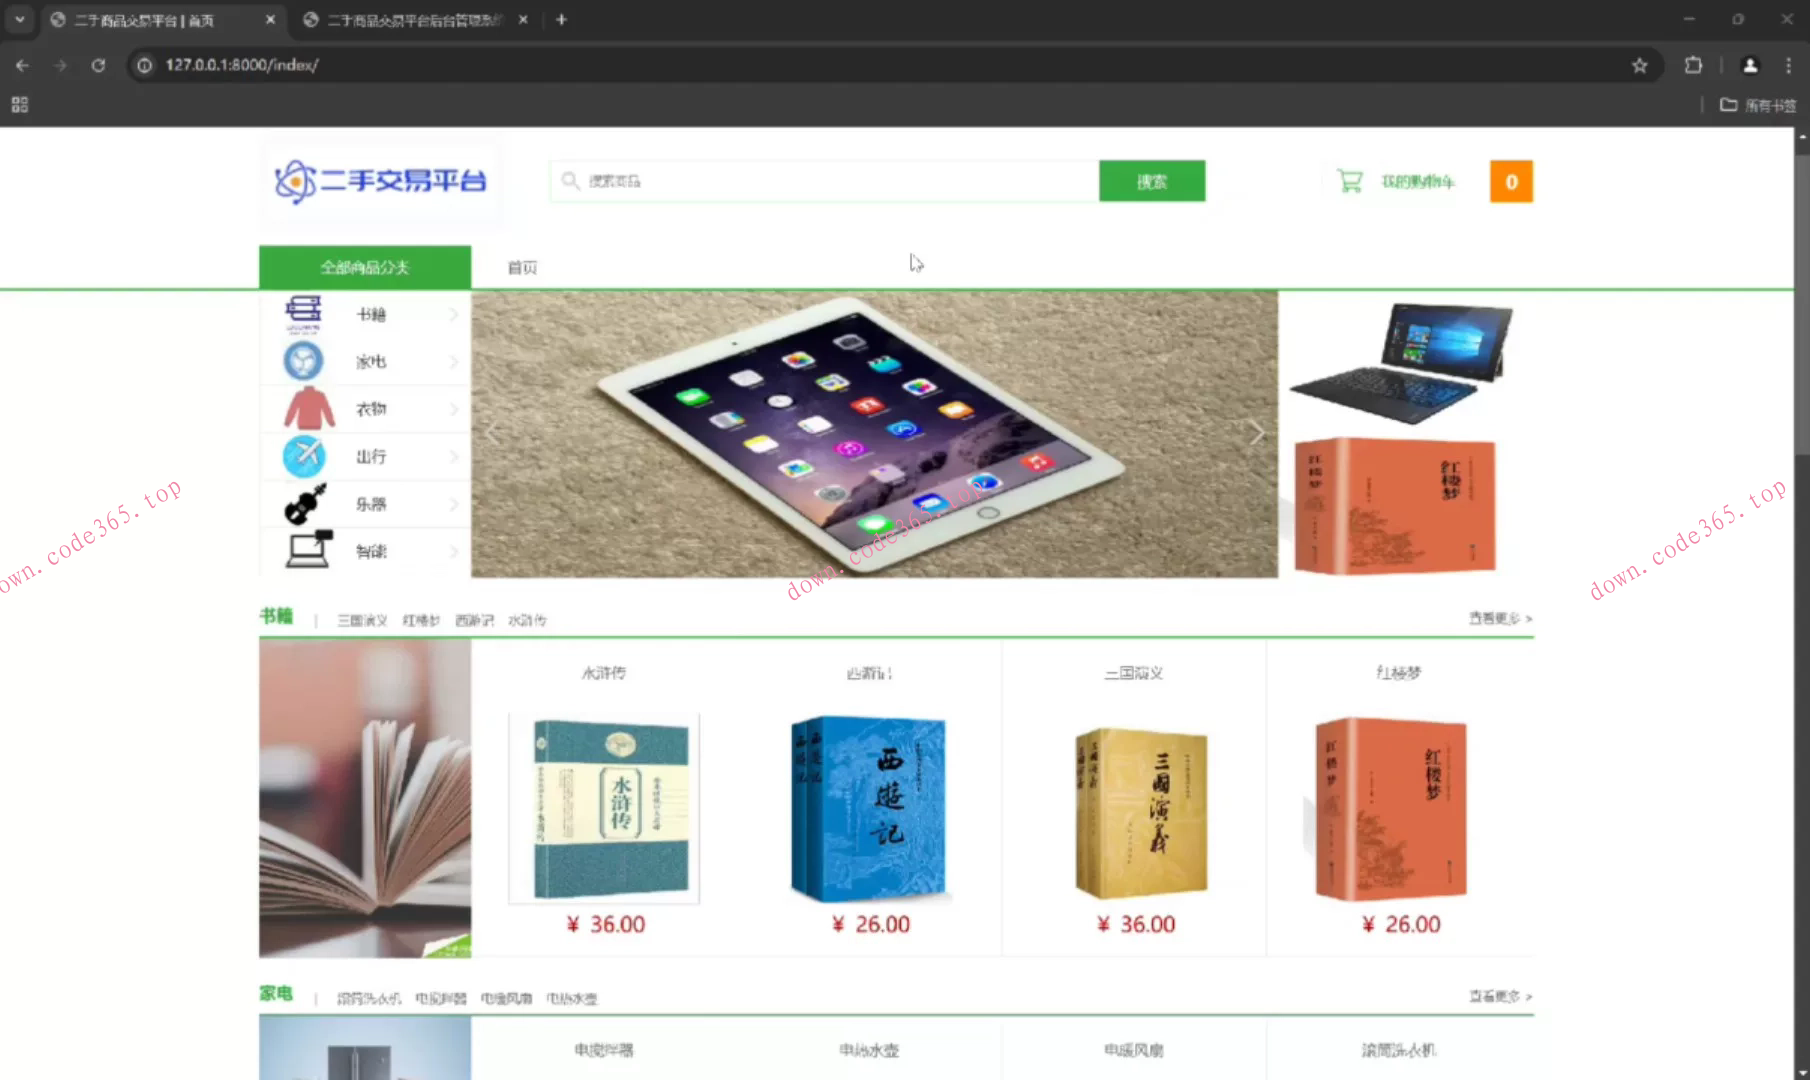The width and height of the screenshot is (1810, 1080).
Task: Switch to the 后台管理系统 browser tab
Action: (415, 19)
